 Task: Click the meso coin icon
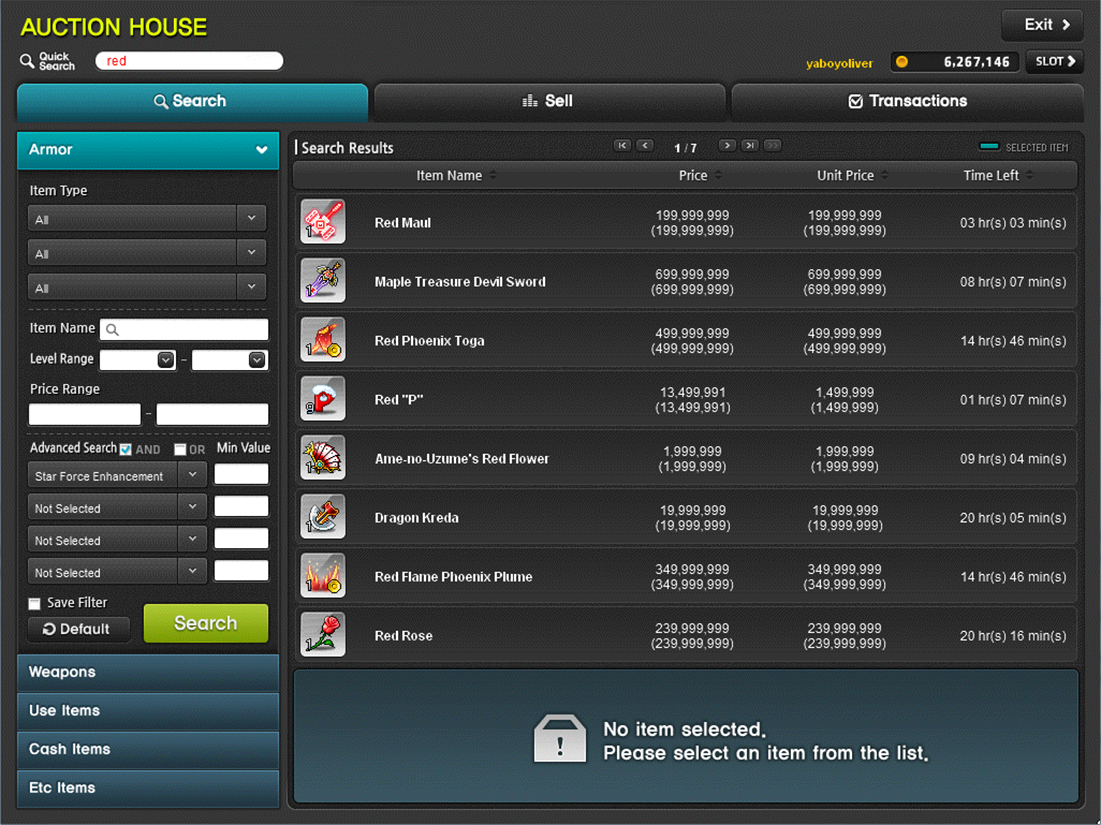(x=902, y=62)
